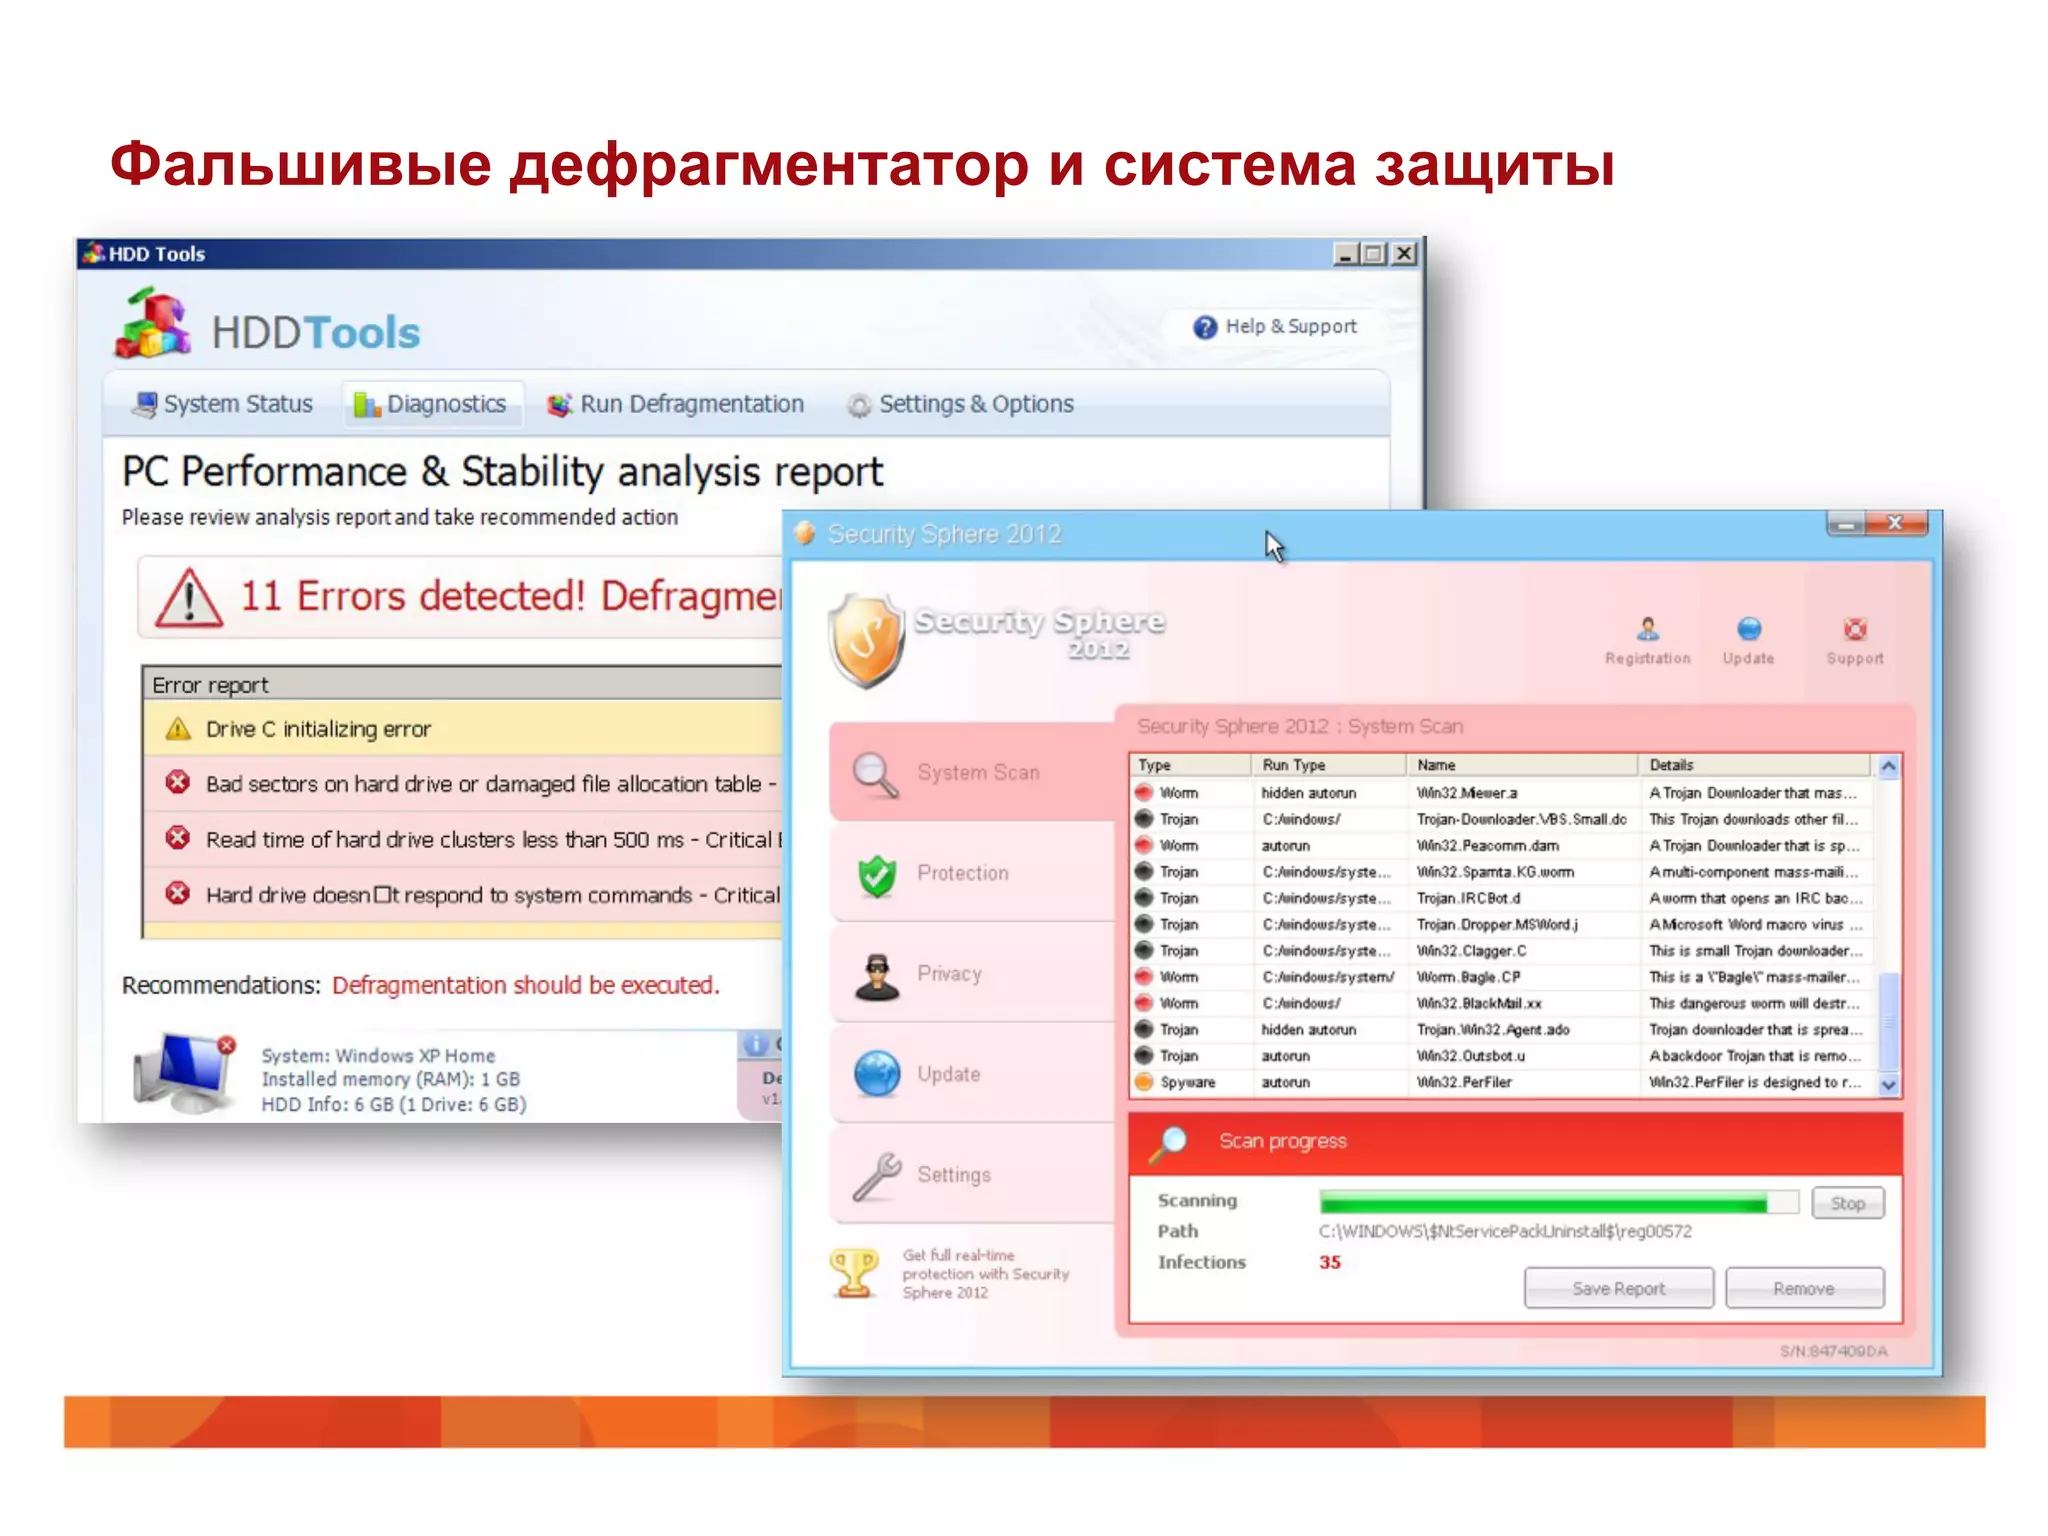Click red error icon on Bad sectors row

[x=178, y=782]
